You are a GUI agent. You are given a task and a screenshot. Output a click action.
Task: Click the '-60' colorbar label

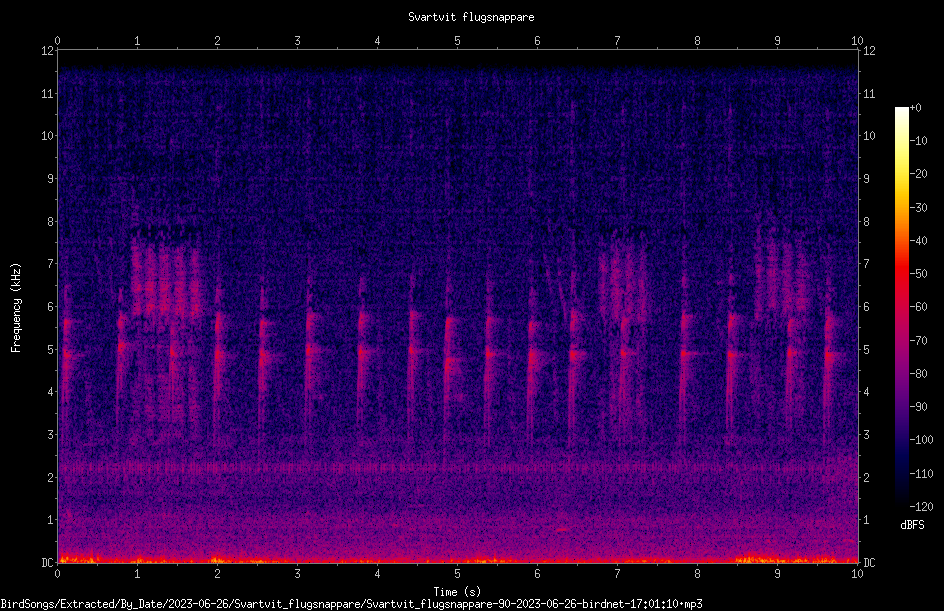(x=918, y=307)
